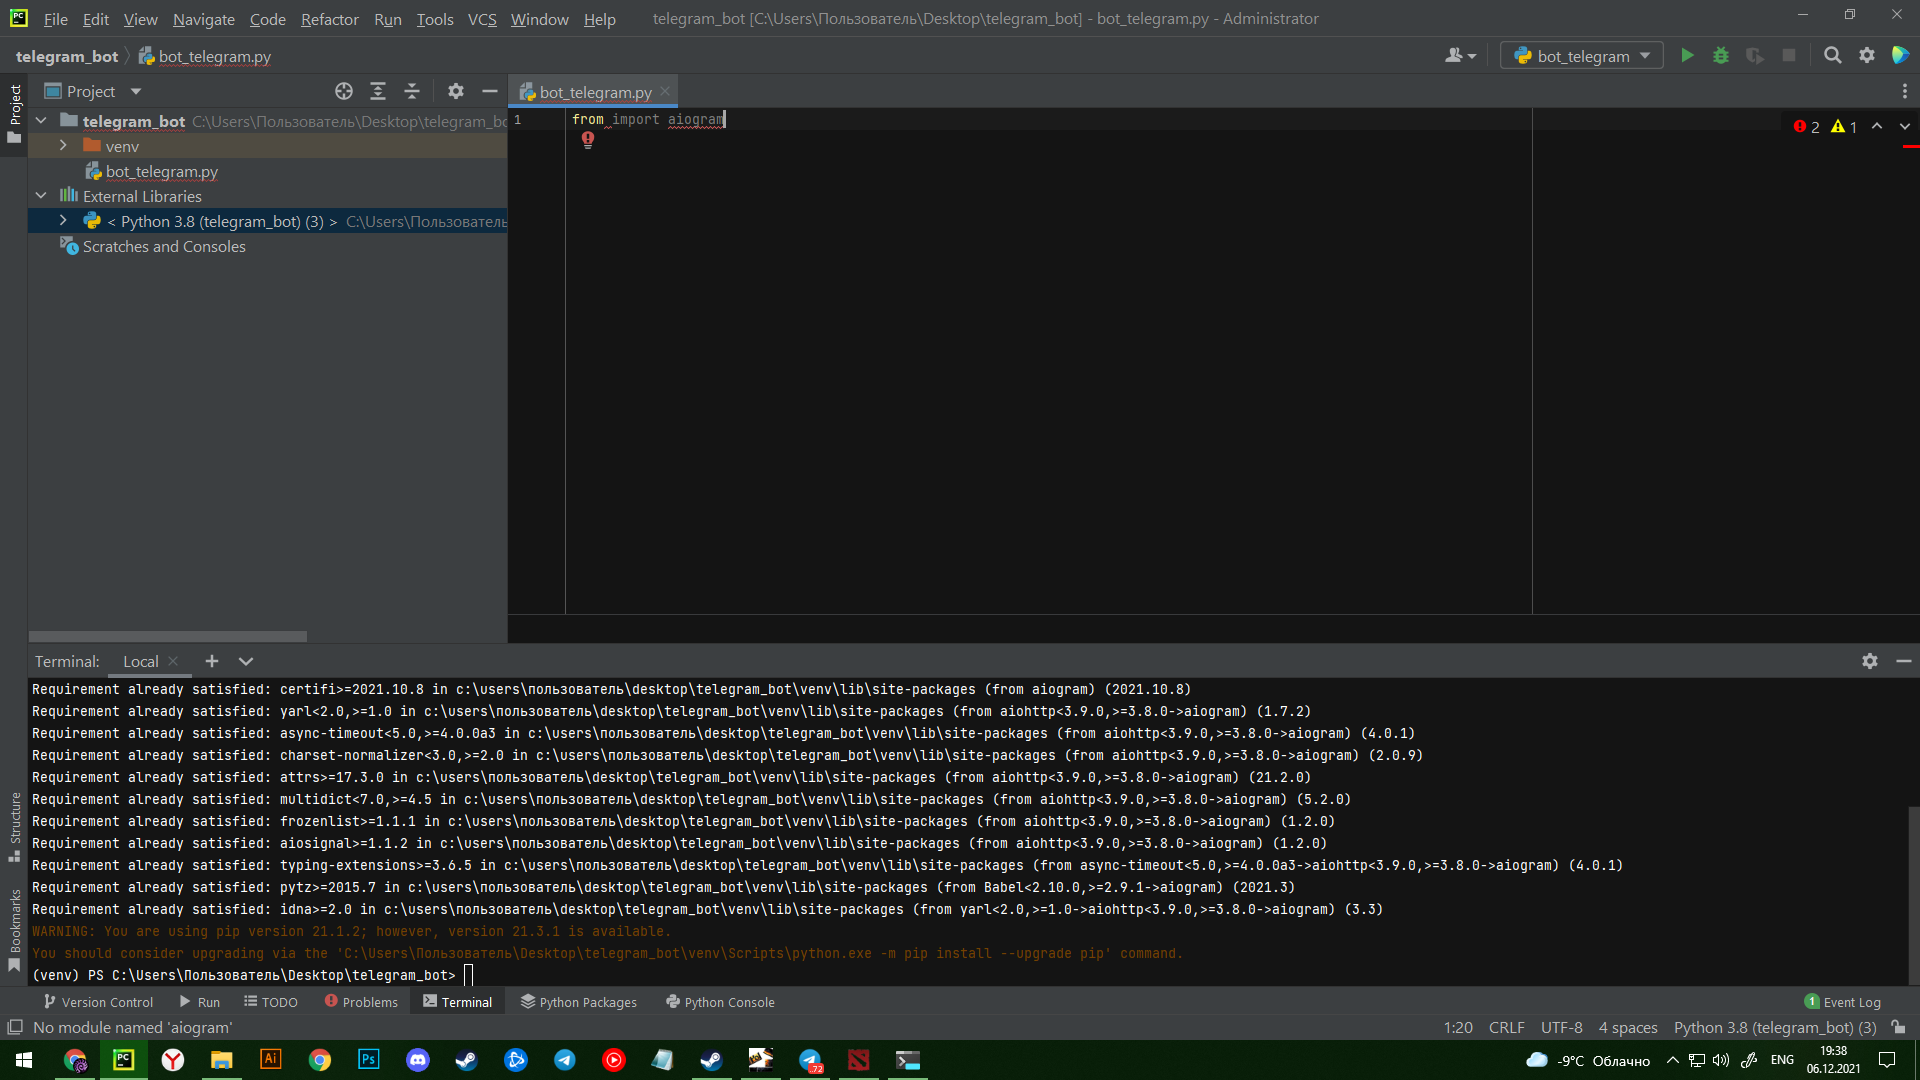This screenshot has height=1080, width=1920.
Task: Select the bot_telegram.py editor tab
Action: 595,92
